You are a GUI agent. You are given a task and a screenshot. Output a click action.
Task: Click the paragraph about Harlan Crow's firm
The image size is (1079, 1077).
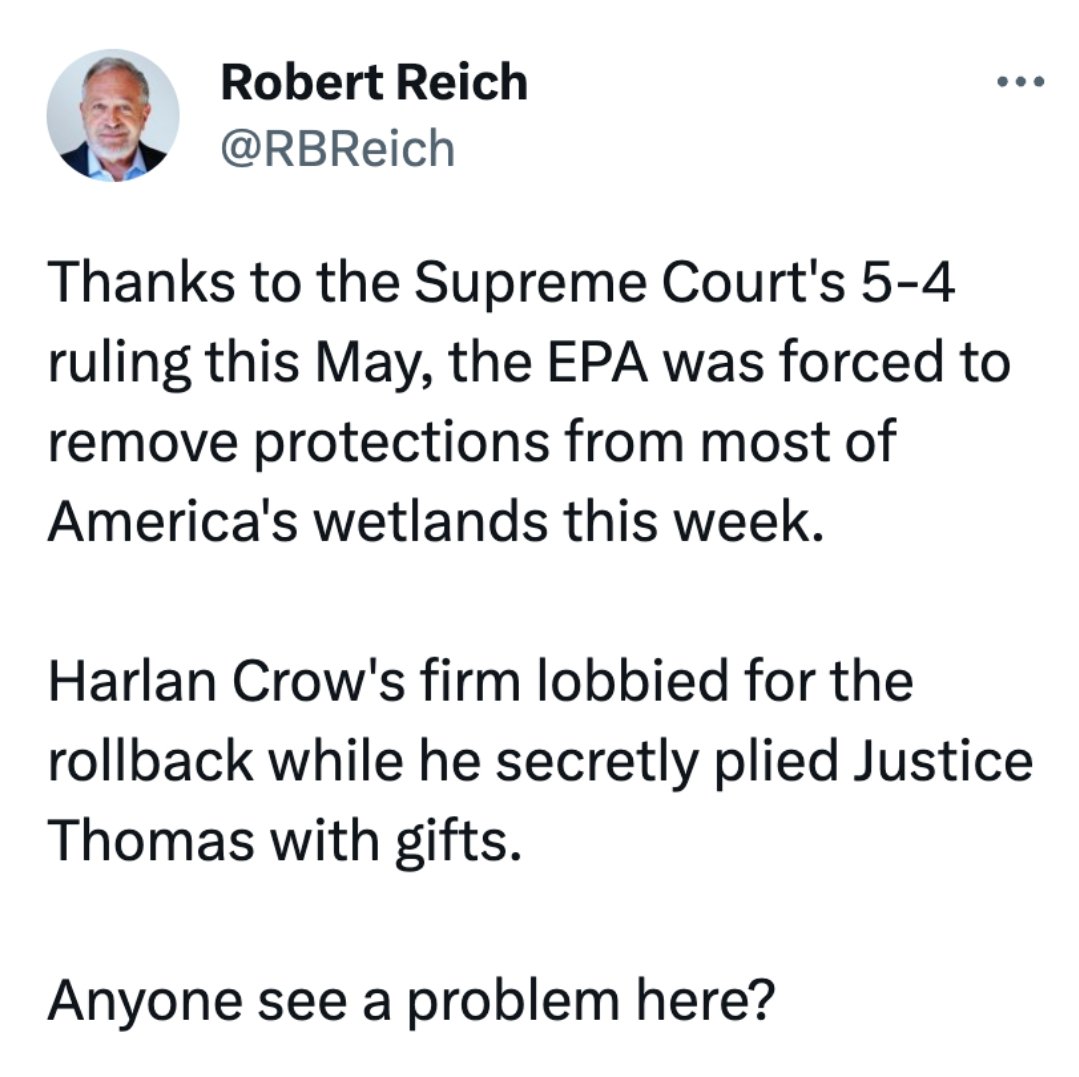tap(540, 760)
